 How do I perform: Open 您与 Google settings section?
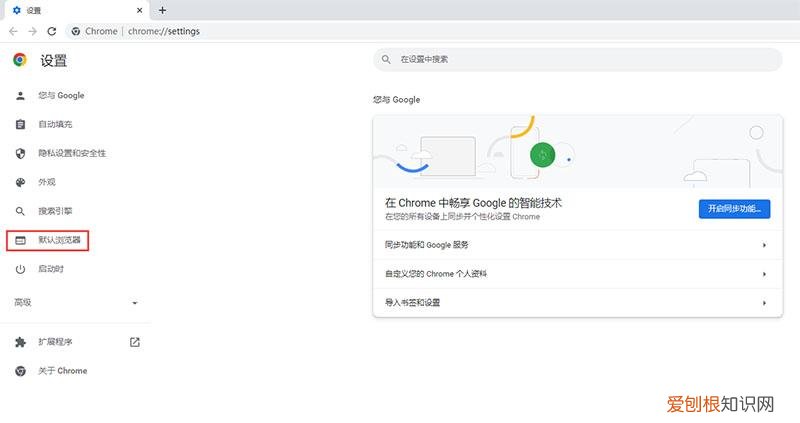[x=61, y=95]
